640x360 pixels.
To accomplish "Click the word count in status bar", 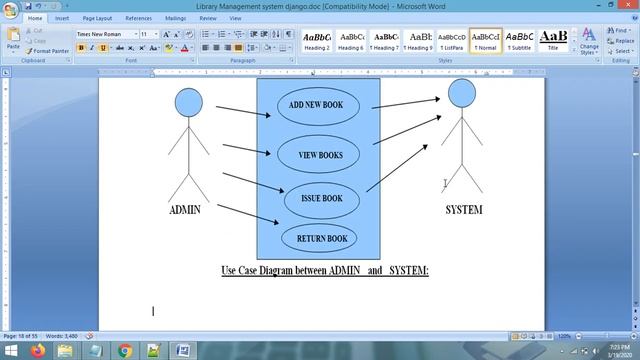I will (62, 336).
